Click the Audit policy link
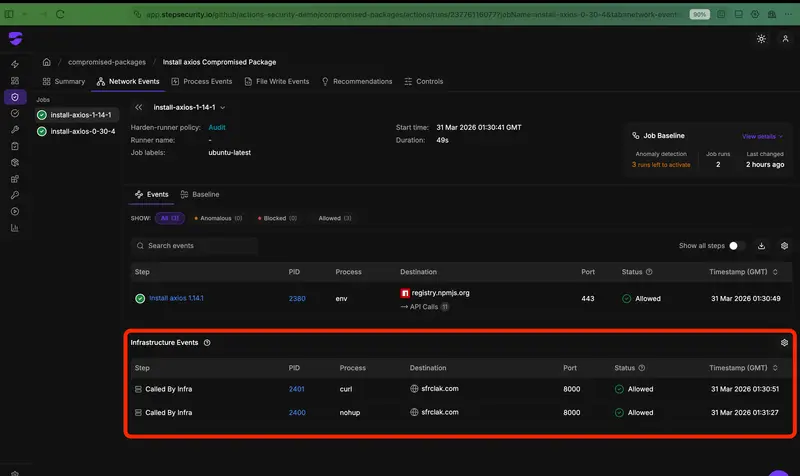 (x=217, y=128)
